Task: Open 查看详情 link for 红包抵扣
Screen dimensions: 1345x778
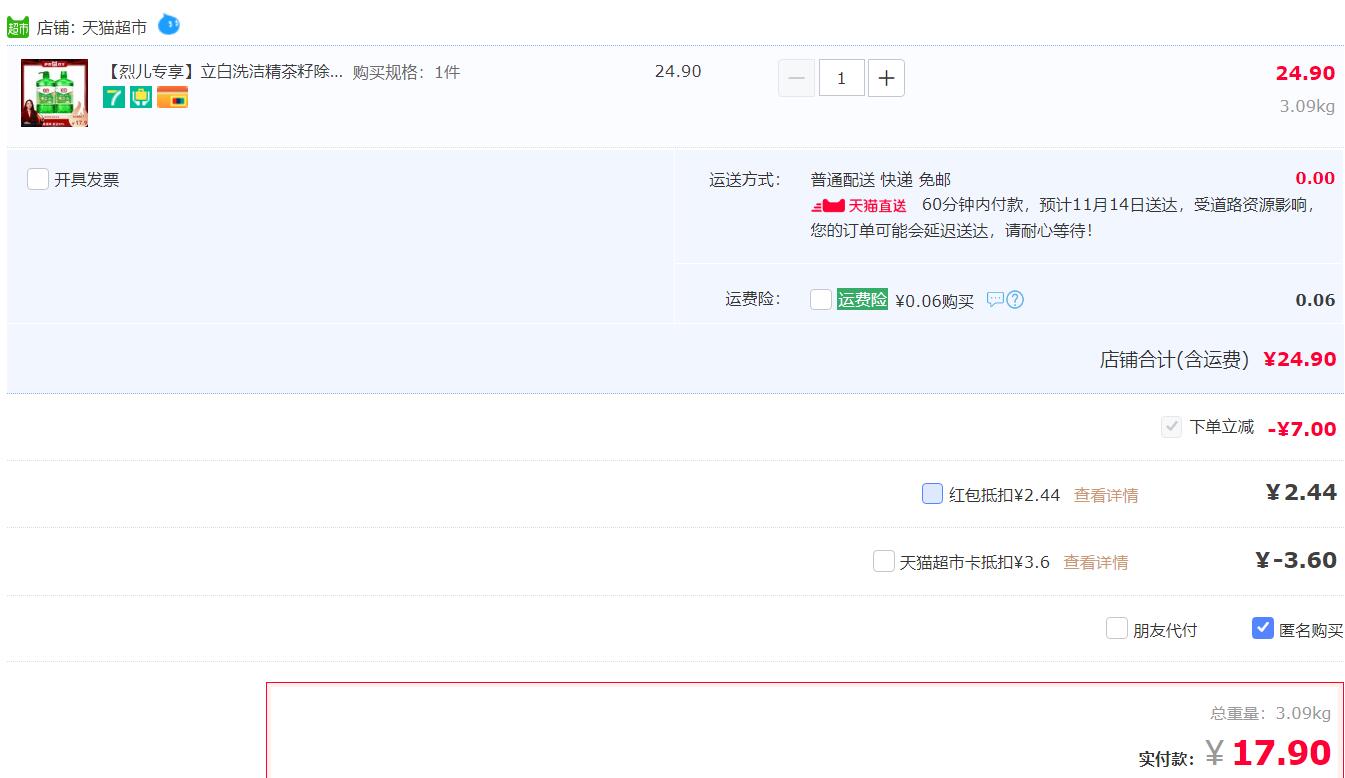Action: 1106,495
